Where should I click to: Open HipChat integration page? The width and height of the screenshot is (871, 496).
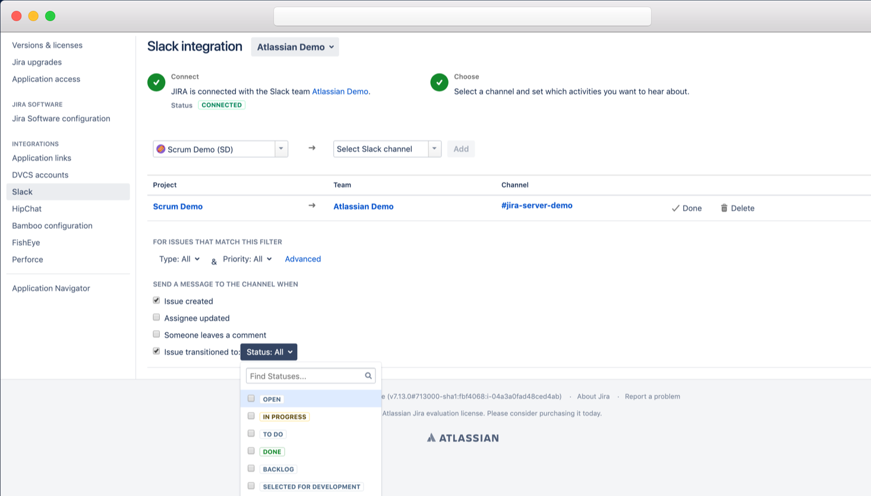27,208
